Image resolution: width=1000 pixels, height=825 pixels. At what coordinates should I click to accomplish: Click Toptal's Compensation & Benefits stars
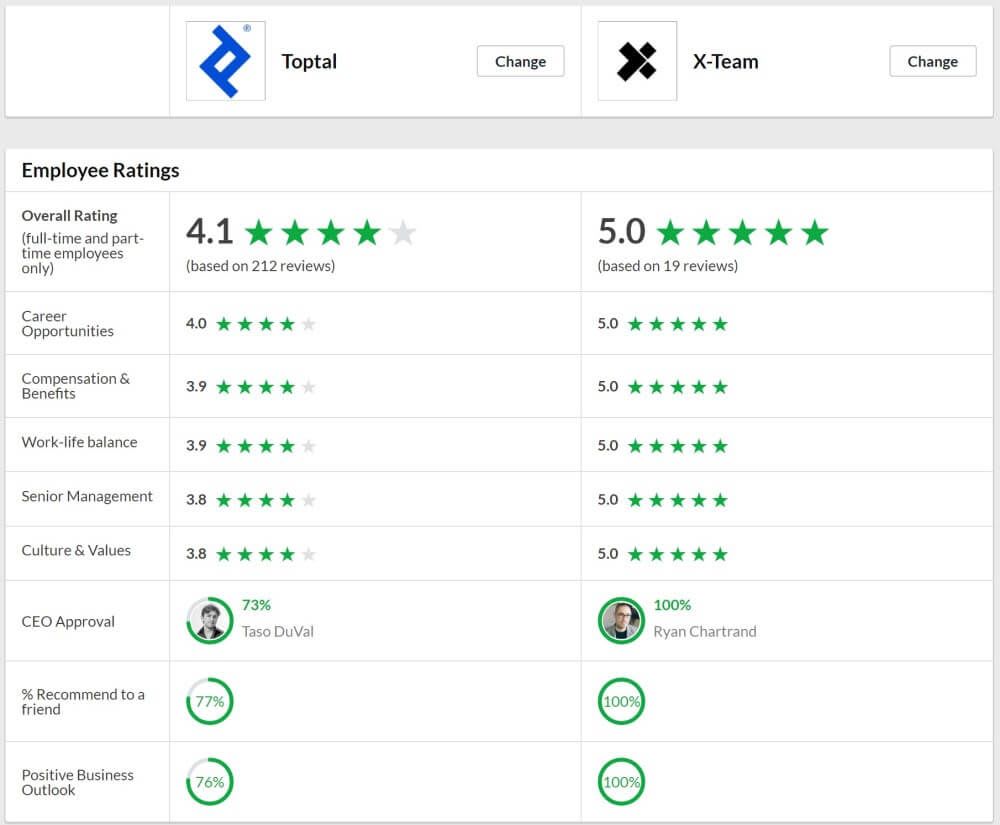pyautogui.click(x=266, y=387)
